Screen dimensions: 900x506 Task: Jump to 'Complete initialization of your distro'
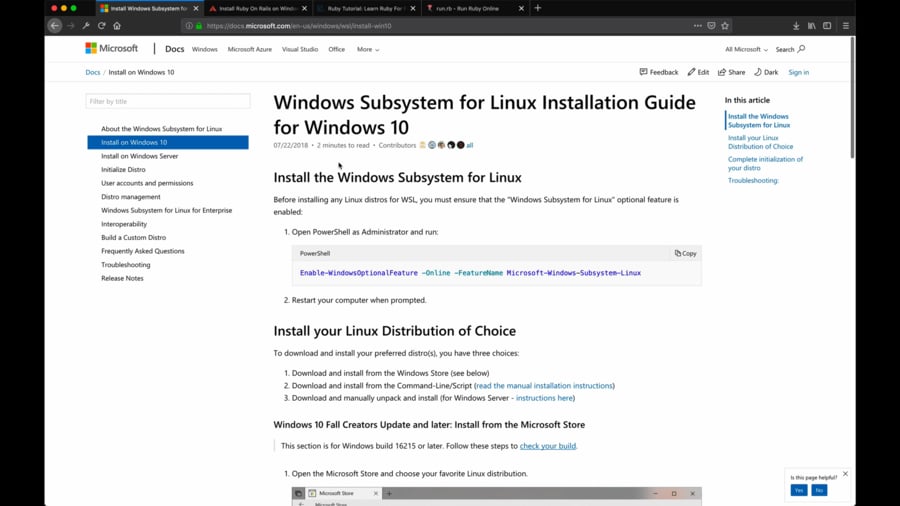coord(765,164)
